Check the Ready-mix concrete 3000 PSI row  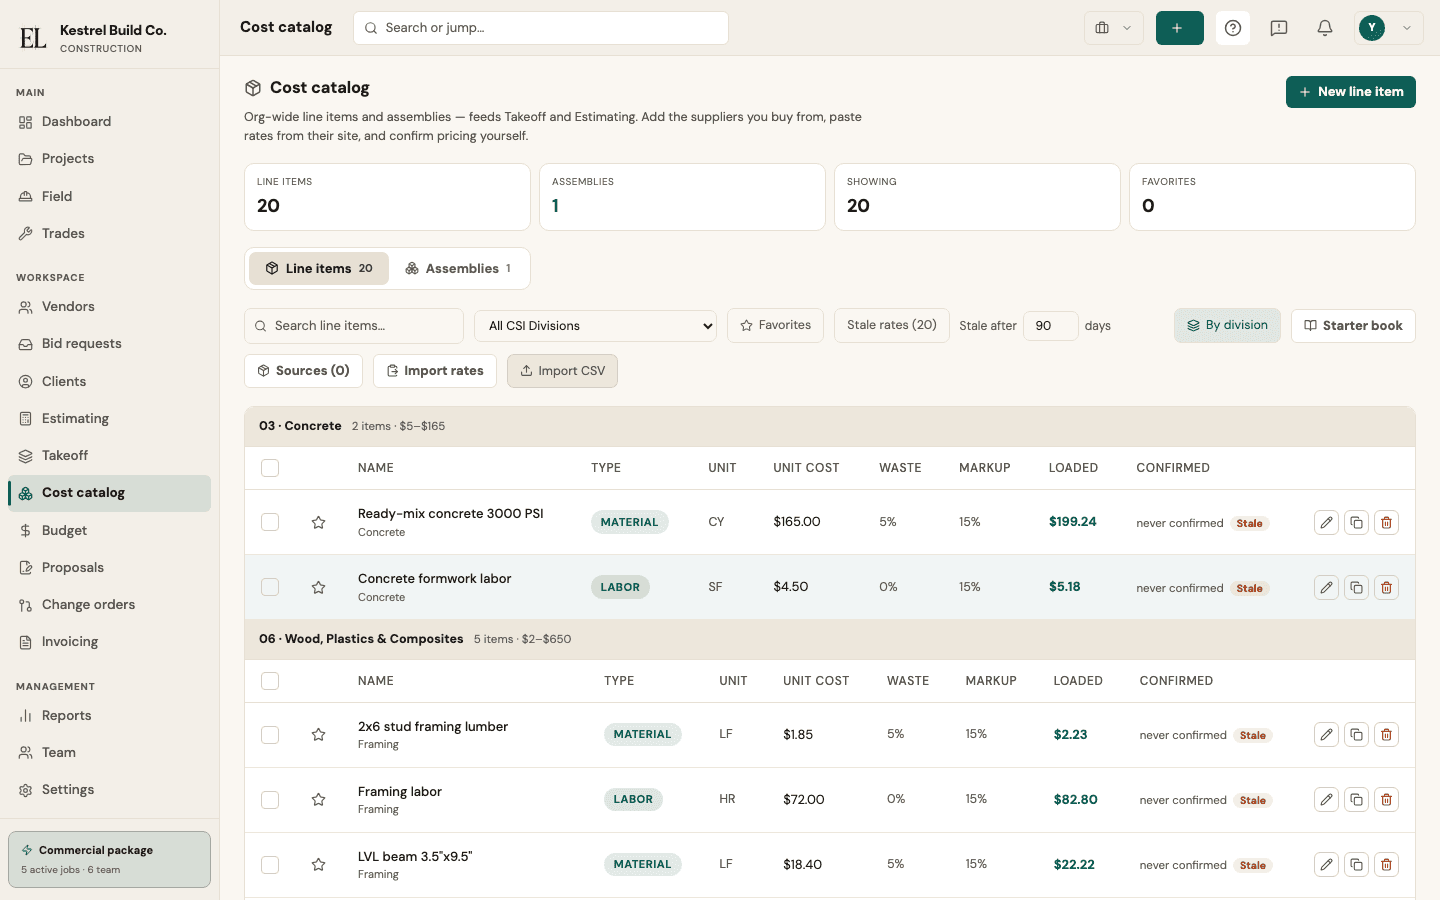[x=270, y=522]
